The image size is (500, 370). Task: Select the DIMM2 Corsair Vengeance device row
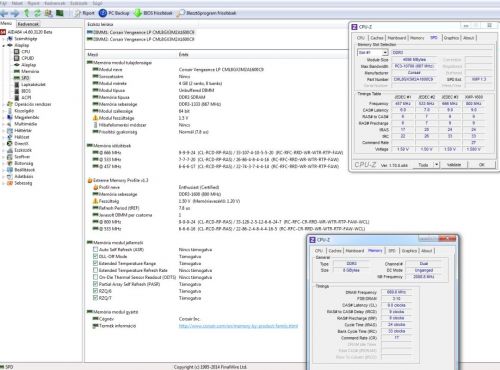(x=141, y=39)
